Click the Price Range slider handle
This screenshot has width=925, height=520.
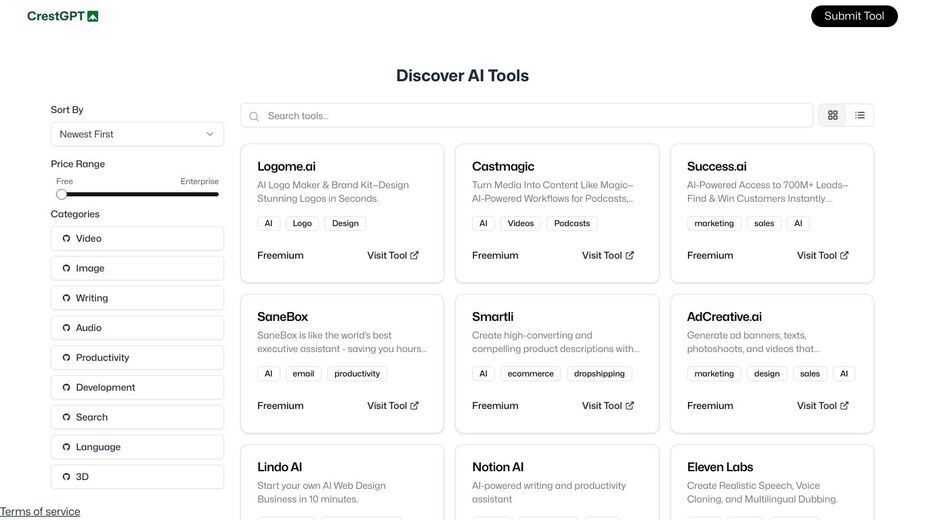pyautogui.click(x=61, y=194)
